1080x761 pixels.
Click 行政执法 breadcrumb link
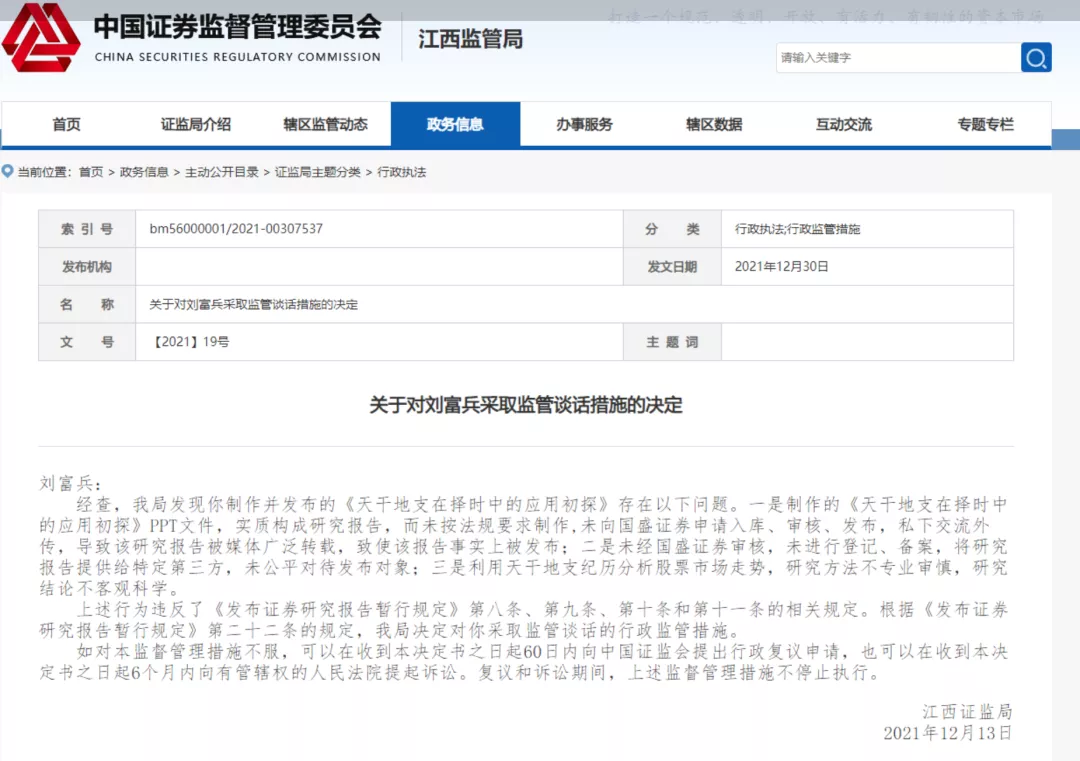click(x=402, y=172)
